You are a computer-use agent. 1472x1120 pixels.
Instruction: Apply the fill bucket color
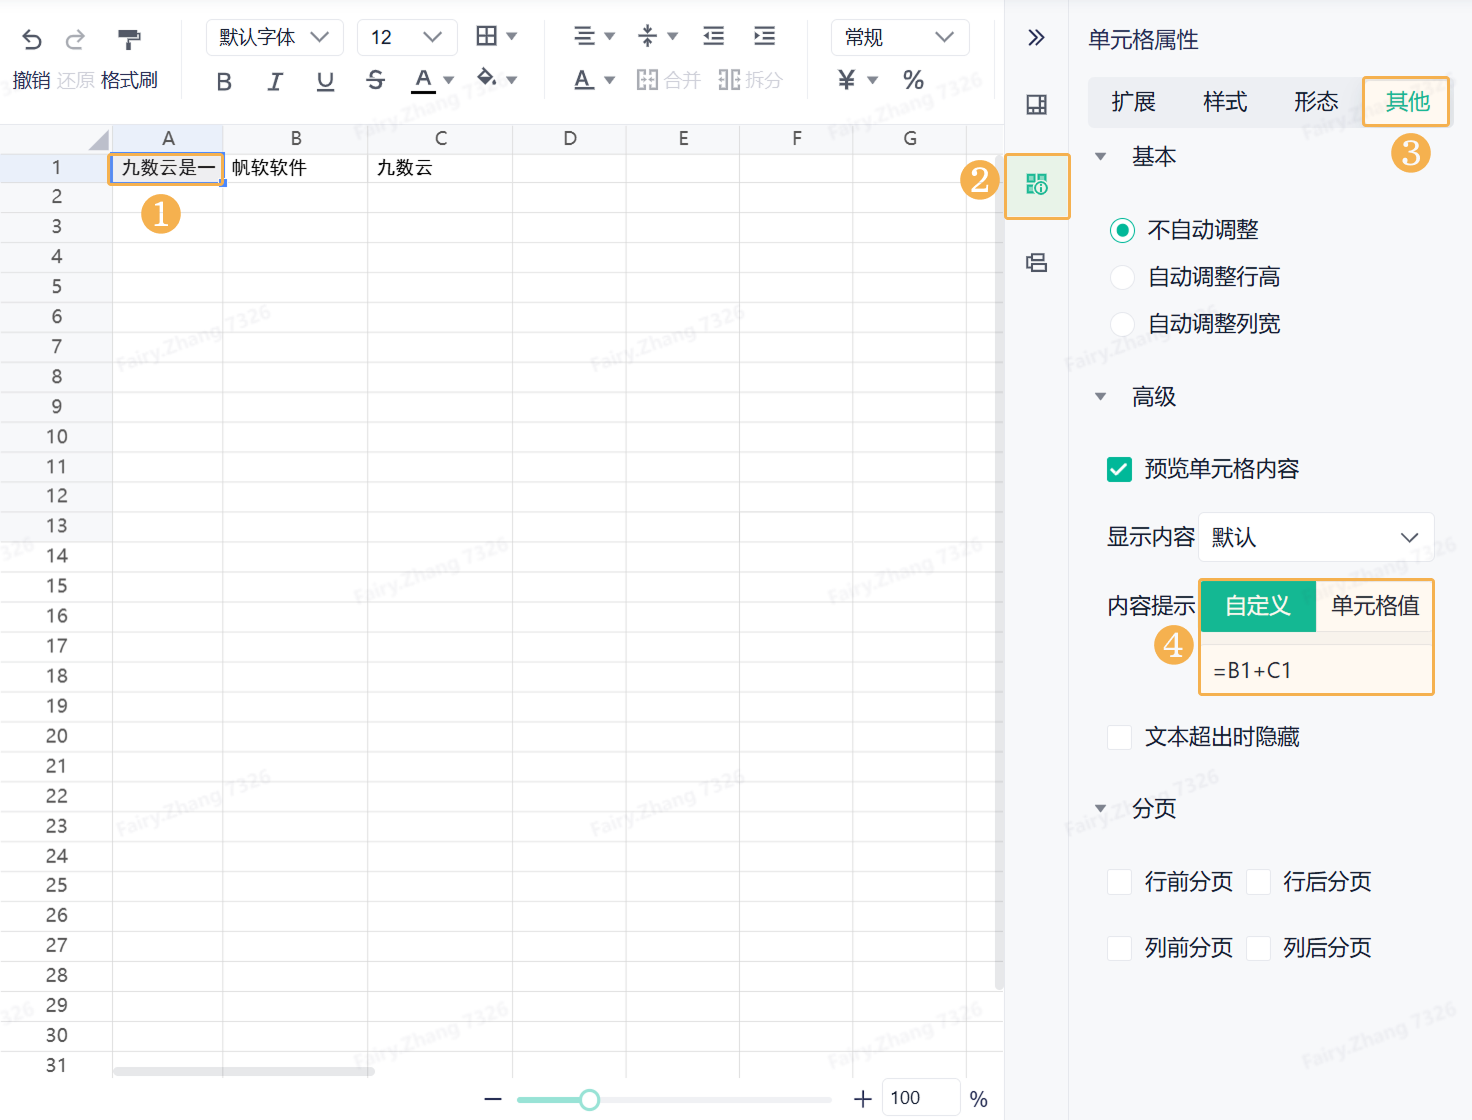click(x=487, y=78)
